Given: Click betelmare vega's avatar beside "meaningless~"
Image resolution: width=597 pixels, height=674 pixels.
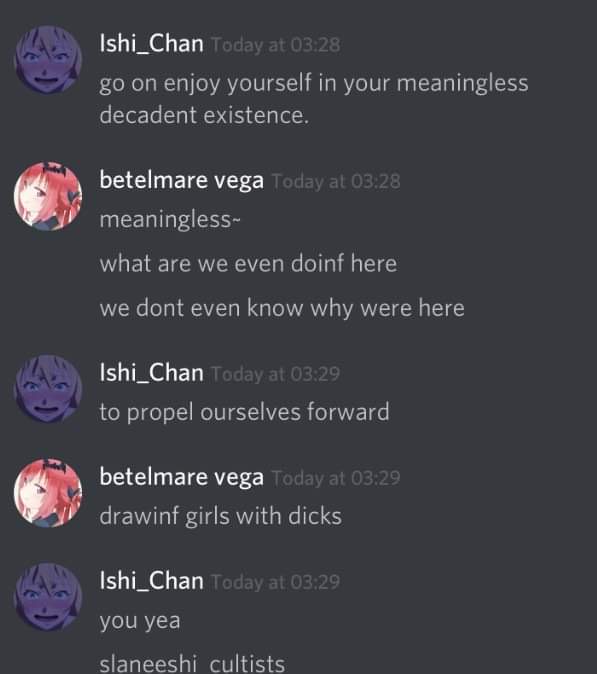Looking at the screenshot, I should (x=48, y=196).
